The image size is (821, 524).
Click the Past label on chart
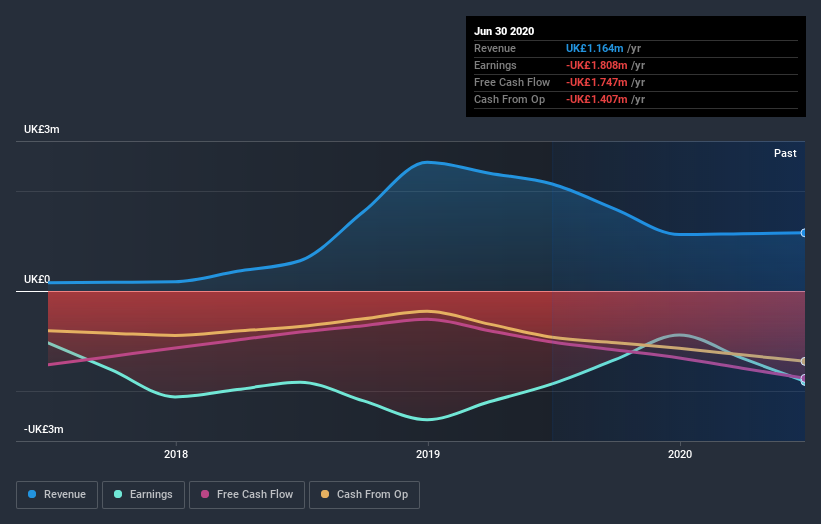click(x=785, y=153)
